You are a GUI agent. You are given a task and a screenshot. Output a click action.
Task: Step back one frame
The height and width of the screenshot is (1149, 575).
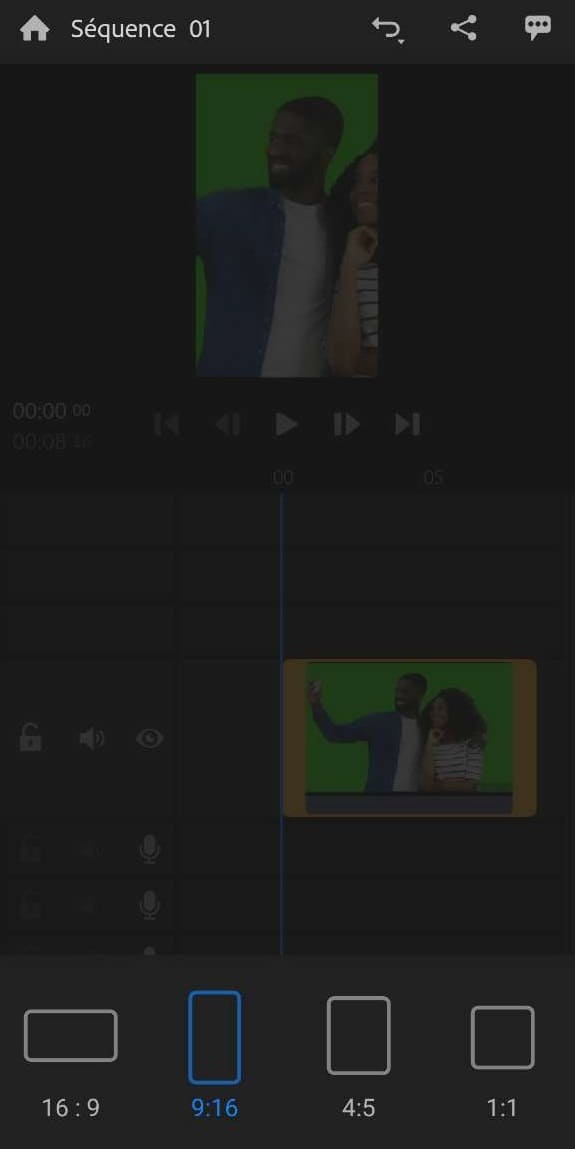226,424
